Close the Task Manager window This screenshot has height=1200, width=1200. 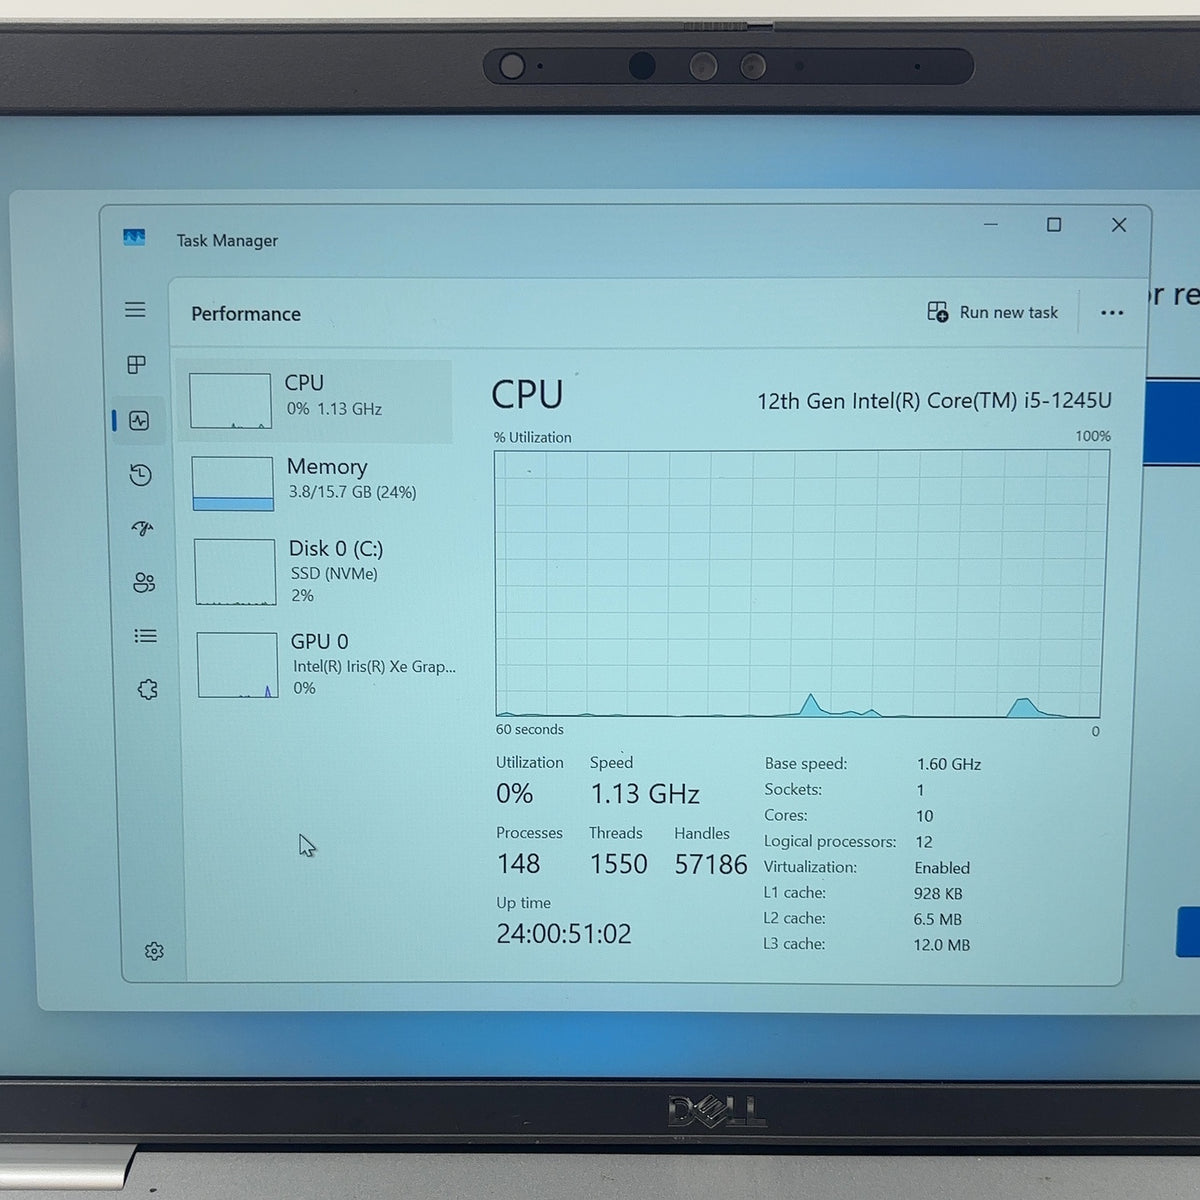pos(1119,225)
